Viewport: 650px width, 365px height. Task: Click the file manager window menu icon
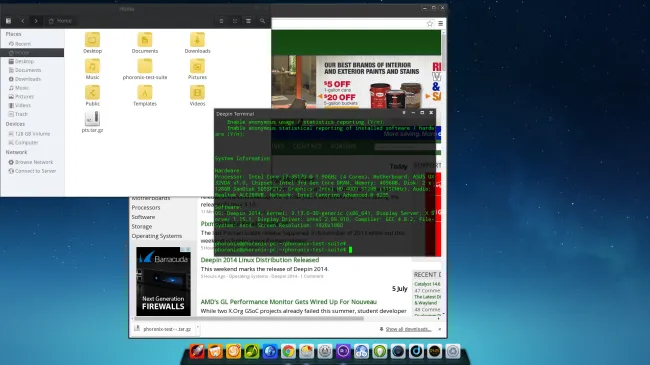8,21
